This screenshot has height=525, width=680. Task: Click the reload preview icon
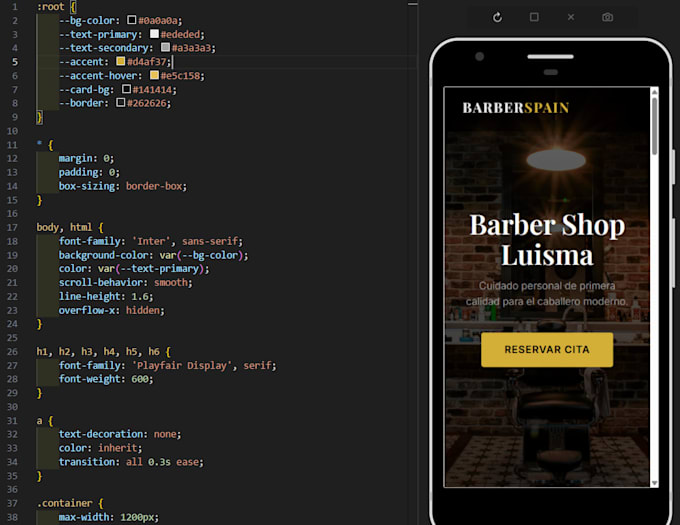pyautogui.click(x=497, y=17)
